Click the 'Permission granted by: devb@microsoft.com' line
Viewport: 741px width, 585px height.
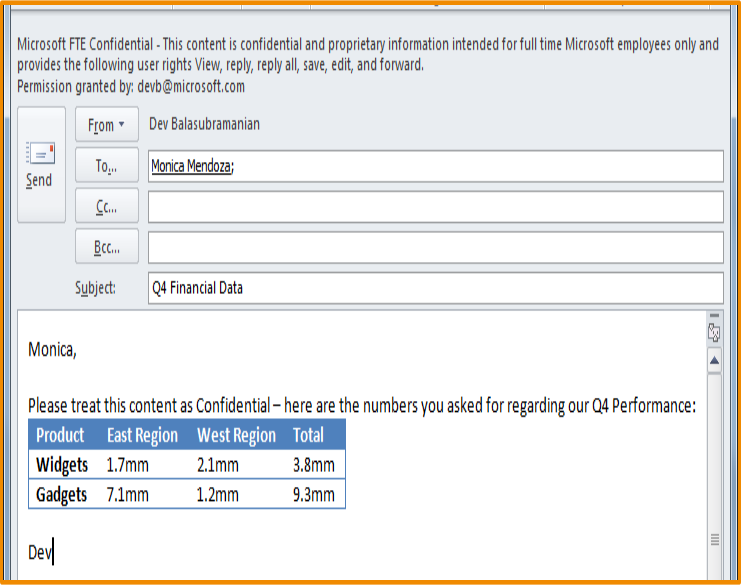coord(131,86)
